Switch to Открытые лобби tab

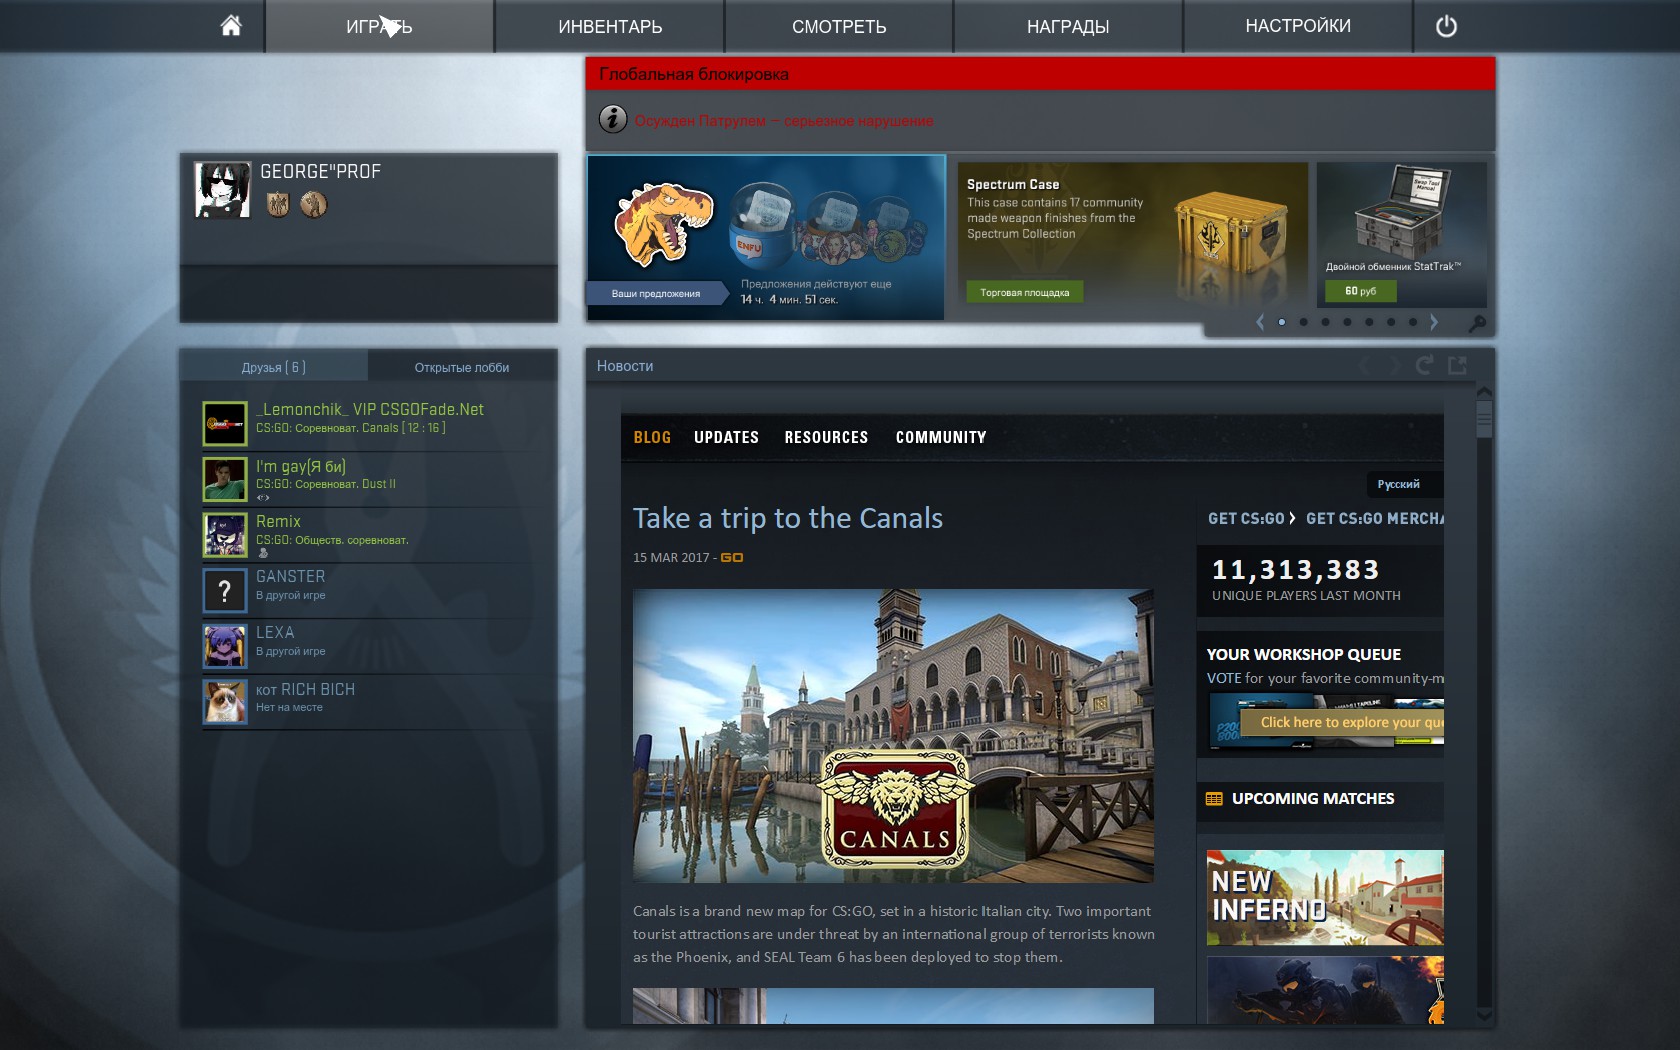click(462, 367)
